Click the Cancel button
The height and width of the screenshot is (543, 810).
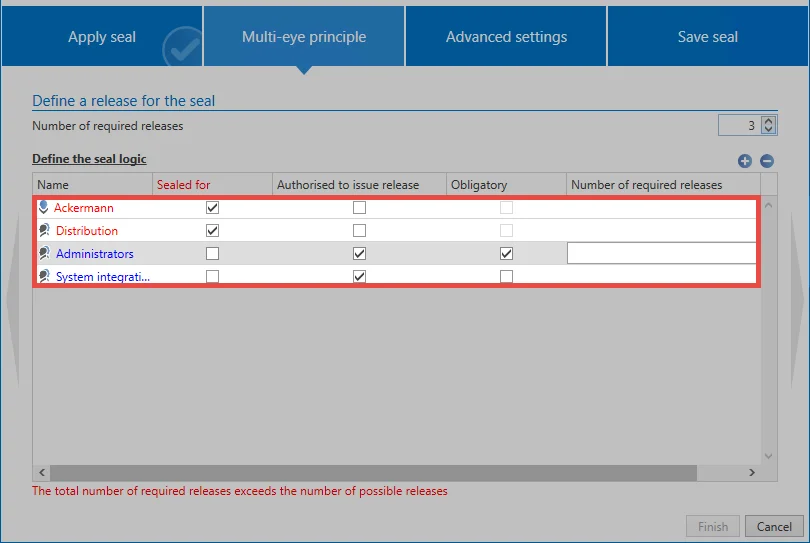[x=774, y=526]
